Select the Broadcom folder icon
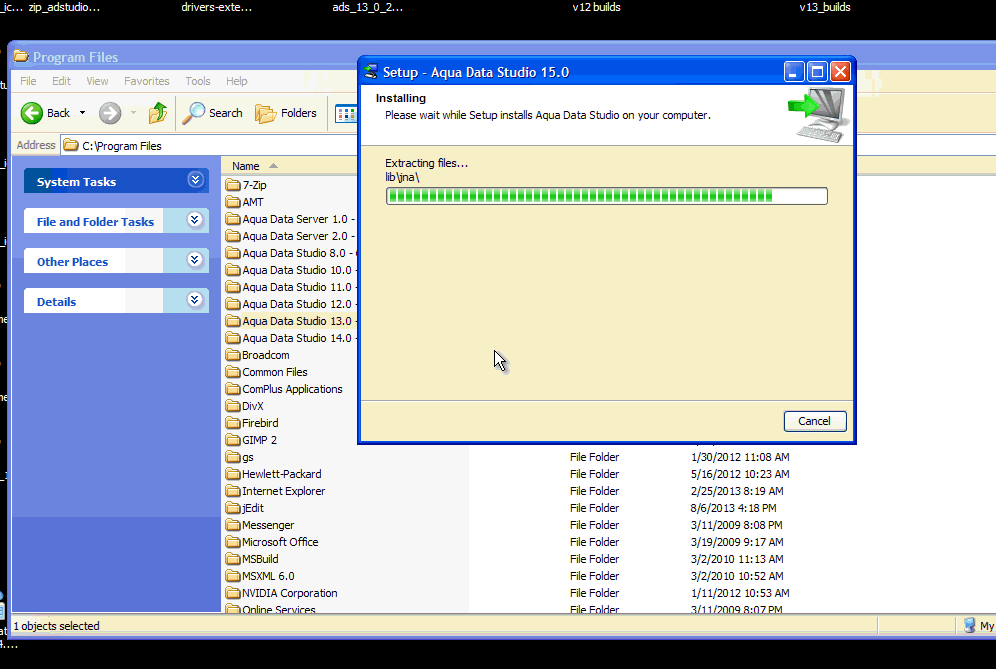 pos(233,355)
